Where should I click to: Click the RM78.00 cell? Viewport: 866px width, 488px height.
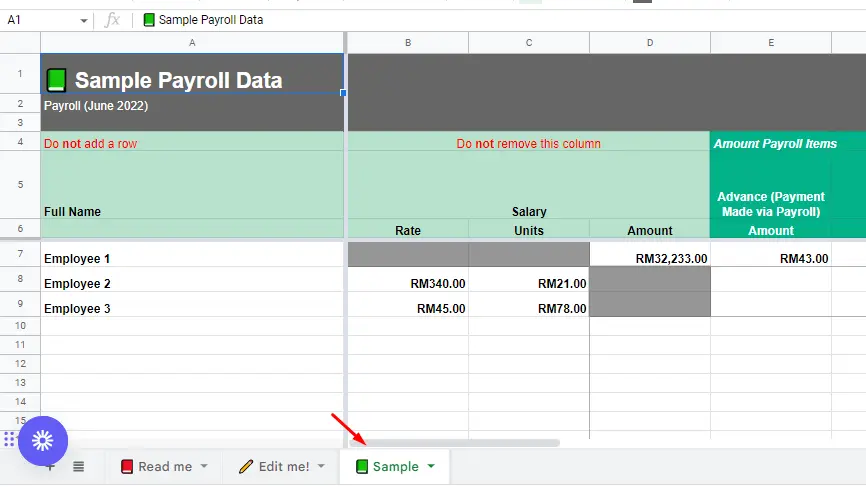click(529, 304)
